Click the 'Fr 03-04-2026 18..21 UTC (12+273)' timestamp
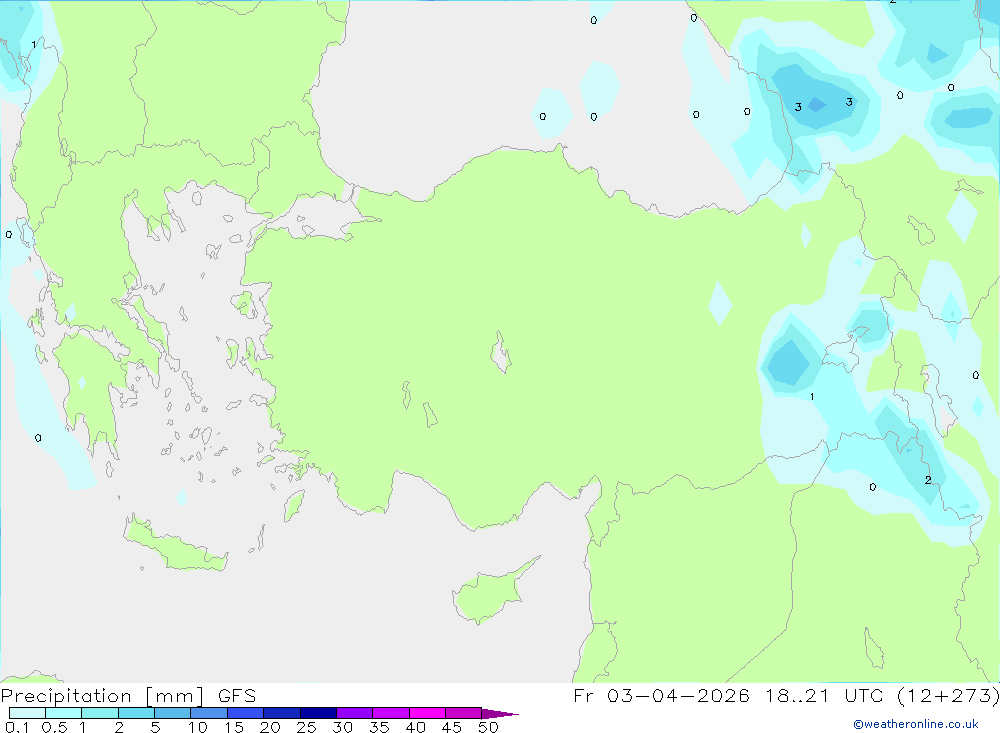The image size is (1000, 733). tap(786, 696)
